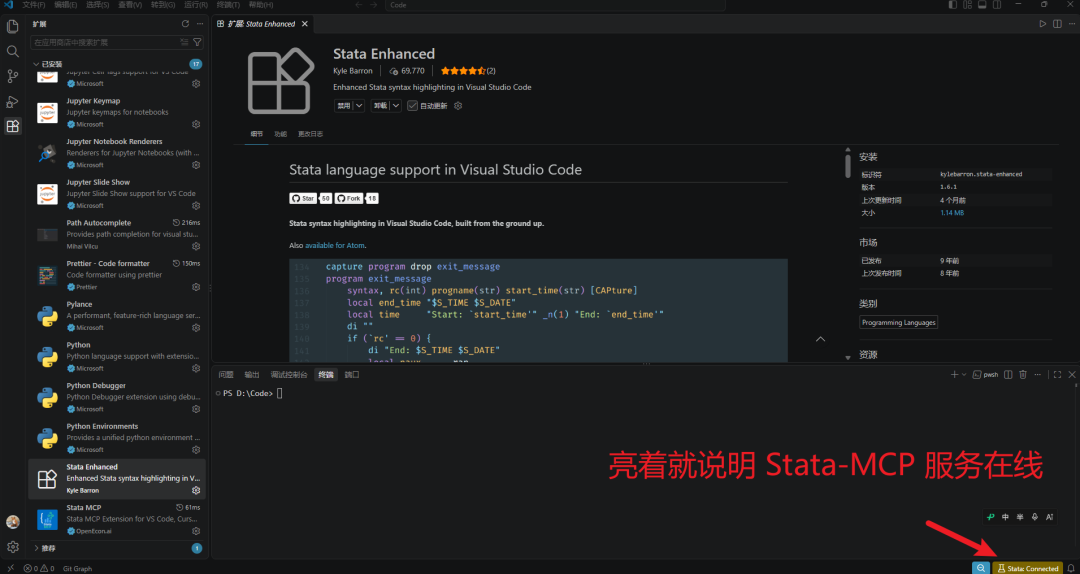
Task: Click the 禁用 disable button
Action: (343, 106)
